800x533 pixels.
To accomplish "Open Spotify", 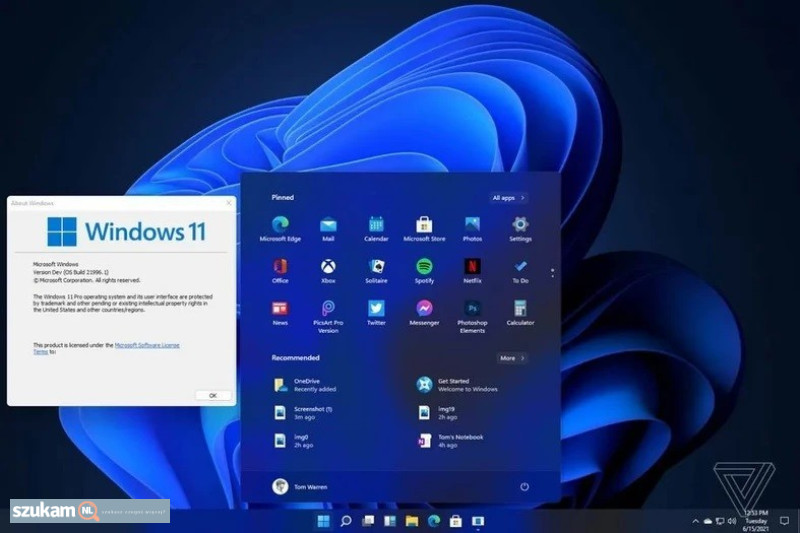I will (424, 271).
